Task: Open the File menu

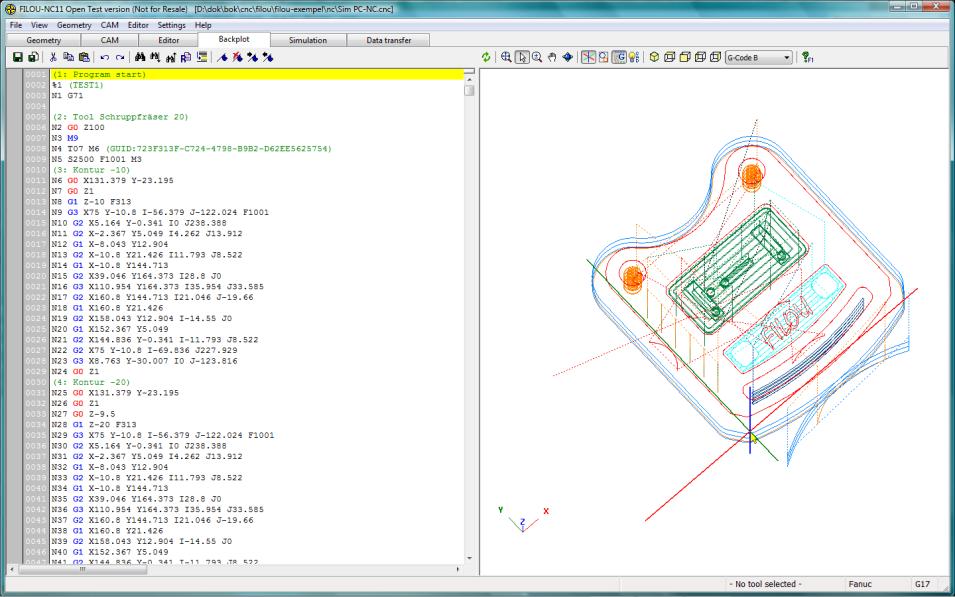Action: [x=16, y=25]
